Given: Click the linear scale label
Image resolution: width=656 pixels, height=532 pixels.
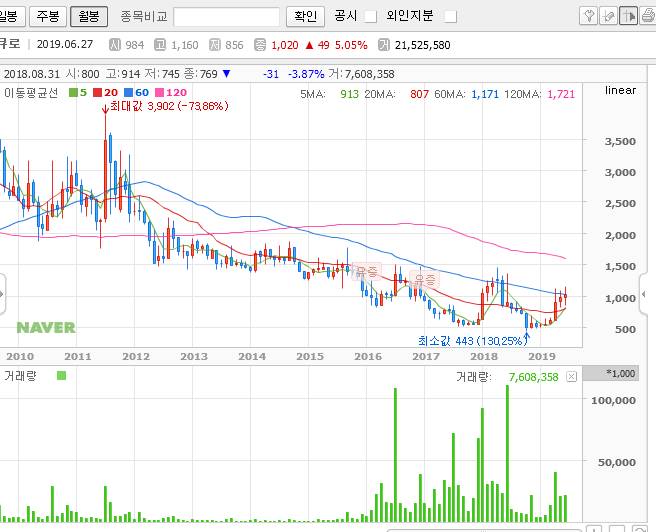Looking at the screenshot, I should [620, 90].
